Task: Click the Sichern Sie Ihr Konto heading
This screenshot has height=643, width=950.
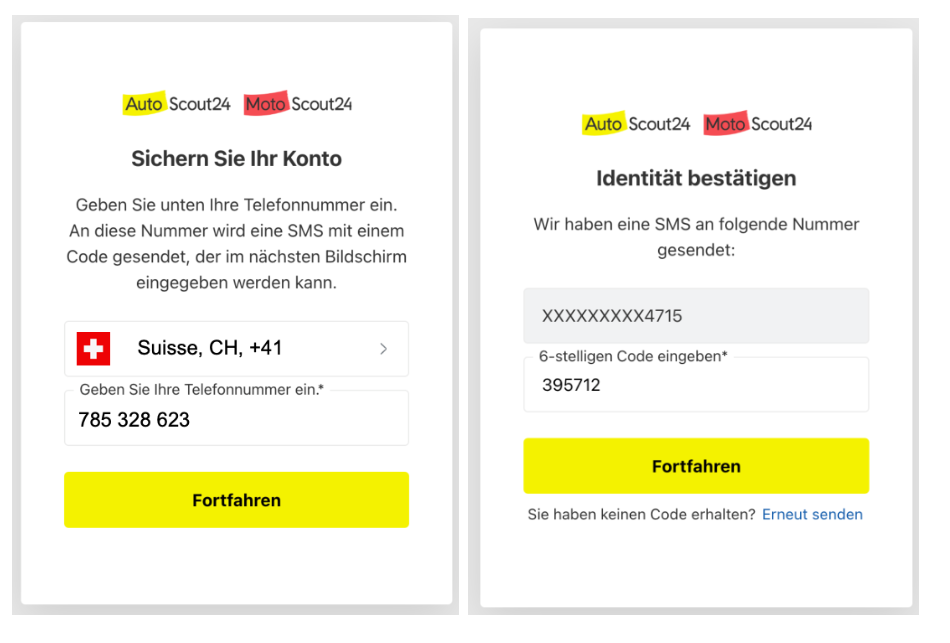Action: tap(236, 159)
